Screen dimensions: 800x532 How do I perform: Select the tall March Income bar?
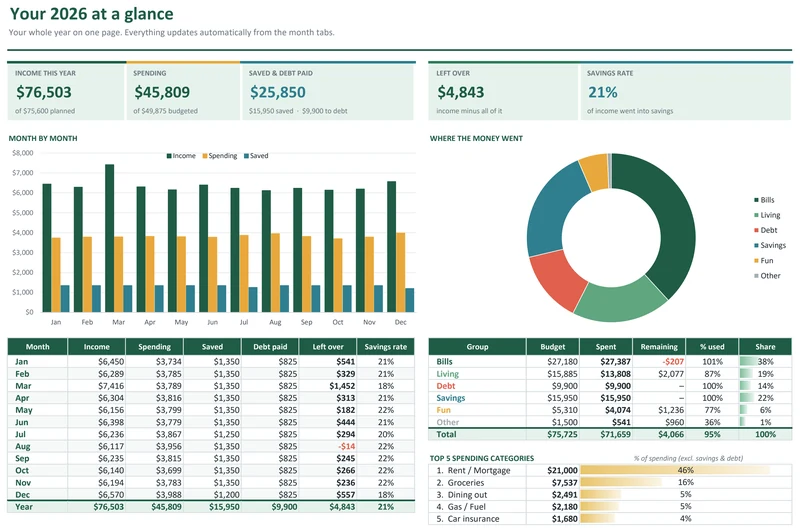coord(109,238)
